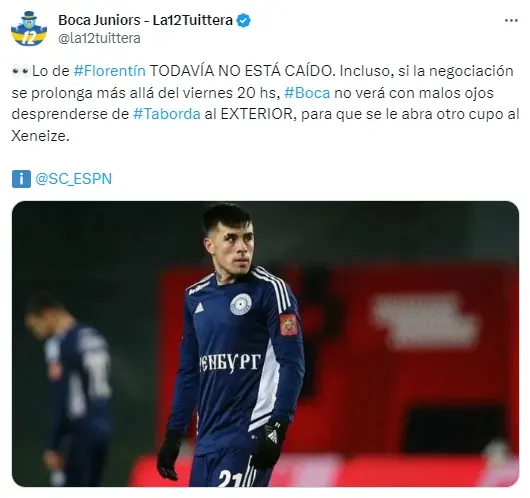530x498 pixels.
Task: Follow the #Taborda hashtag
Action: click(x=167, y=114)
